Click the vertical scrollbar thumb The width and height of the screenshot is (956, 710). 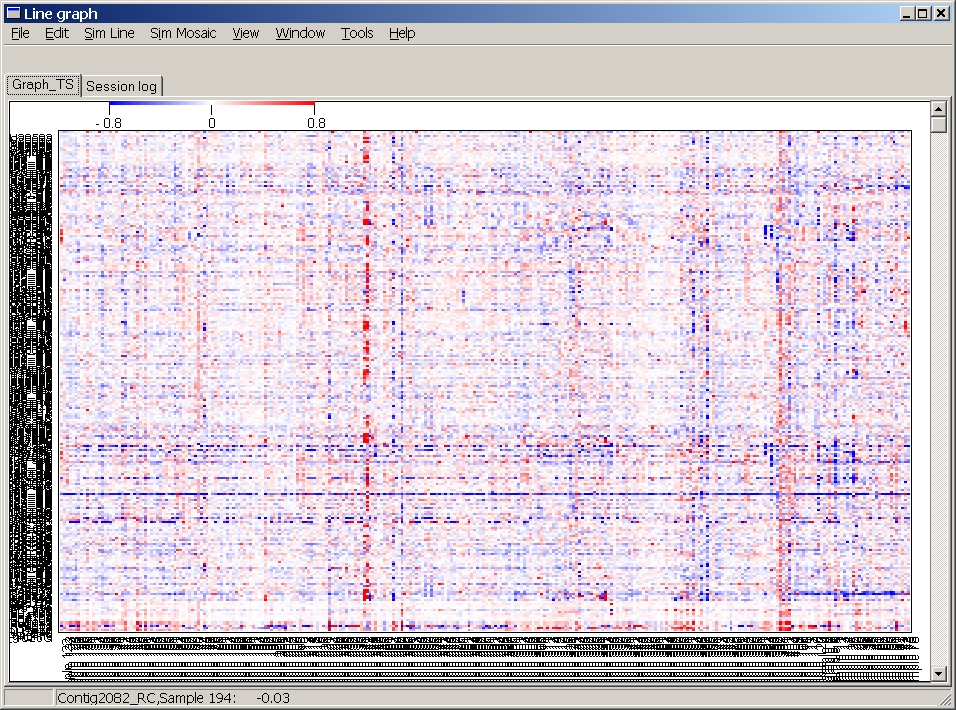[x=938, y=125]
